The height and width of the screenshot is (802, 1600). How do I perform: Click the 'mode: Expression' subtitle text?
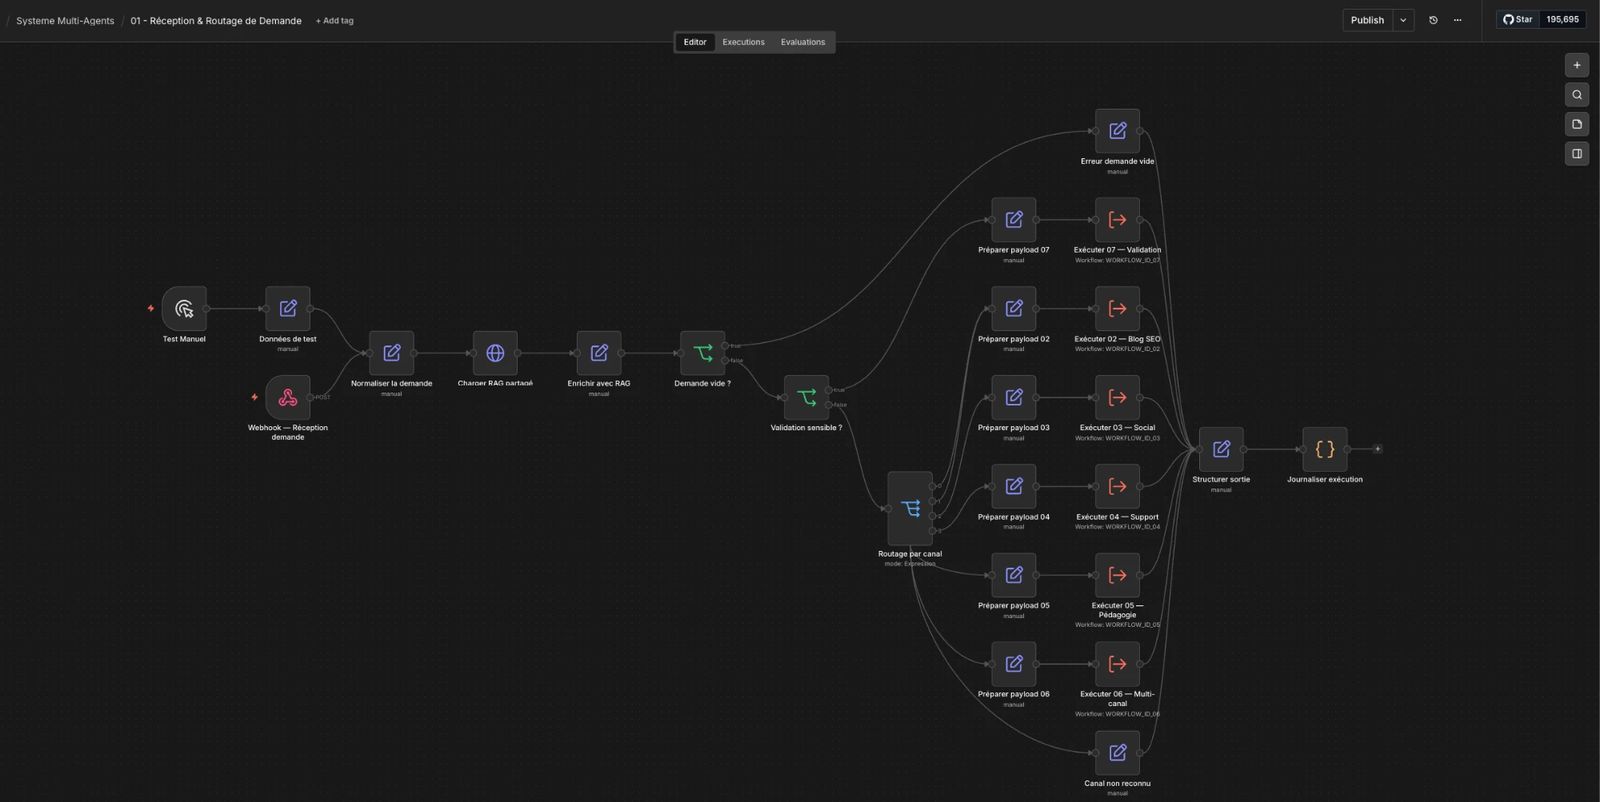point(910,564)
